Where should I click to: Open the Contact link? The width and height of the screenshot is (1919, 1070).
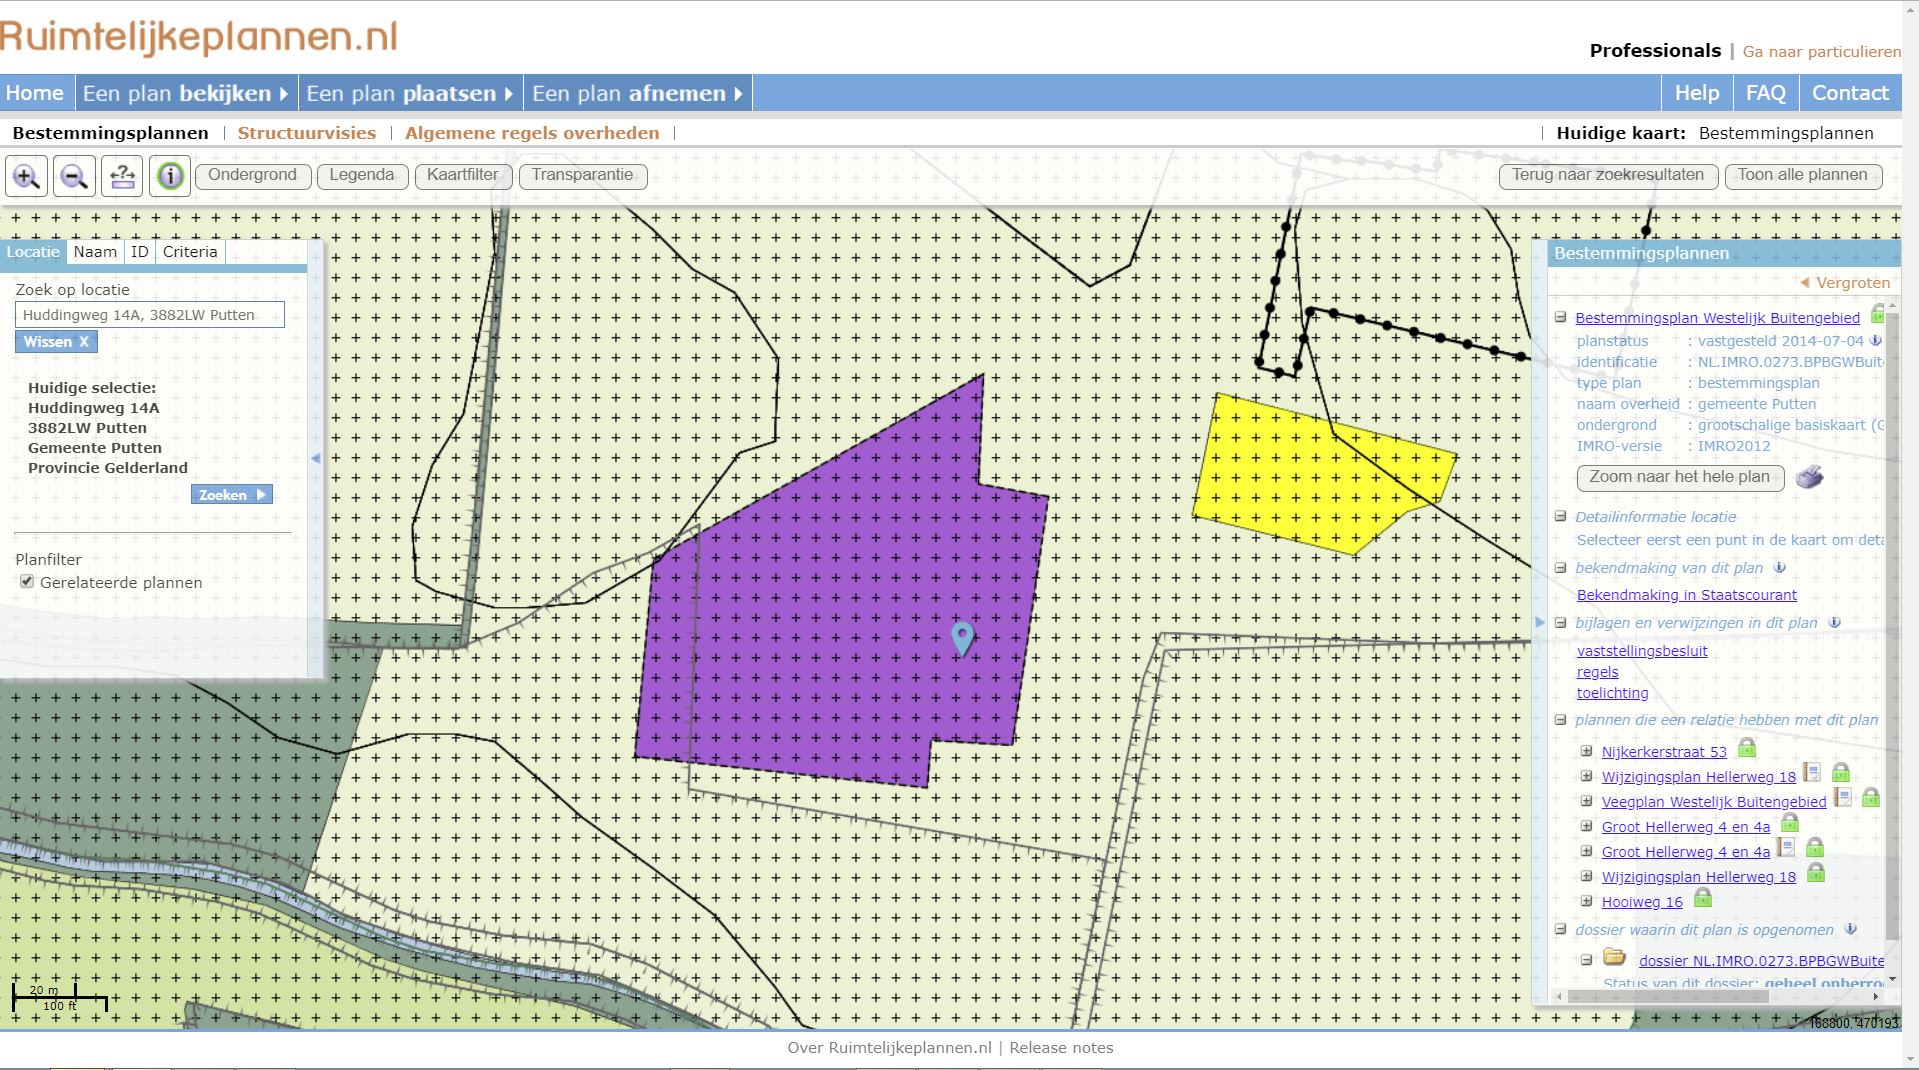tap(1850, 93)
